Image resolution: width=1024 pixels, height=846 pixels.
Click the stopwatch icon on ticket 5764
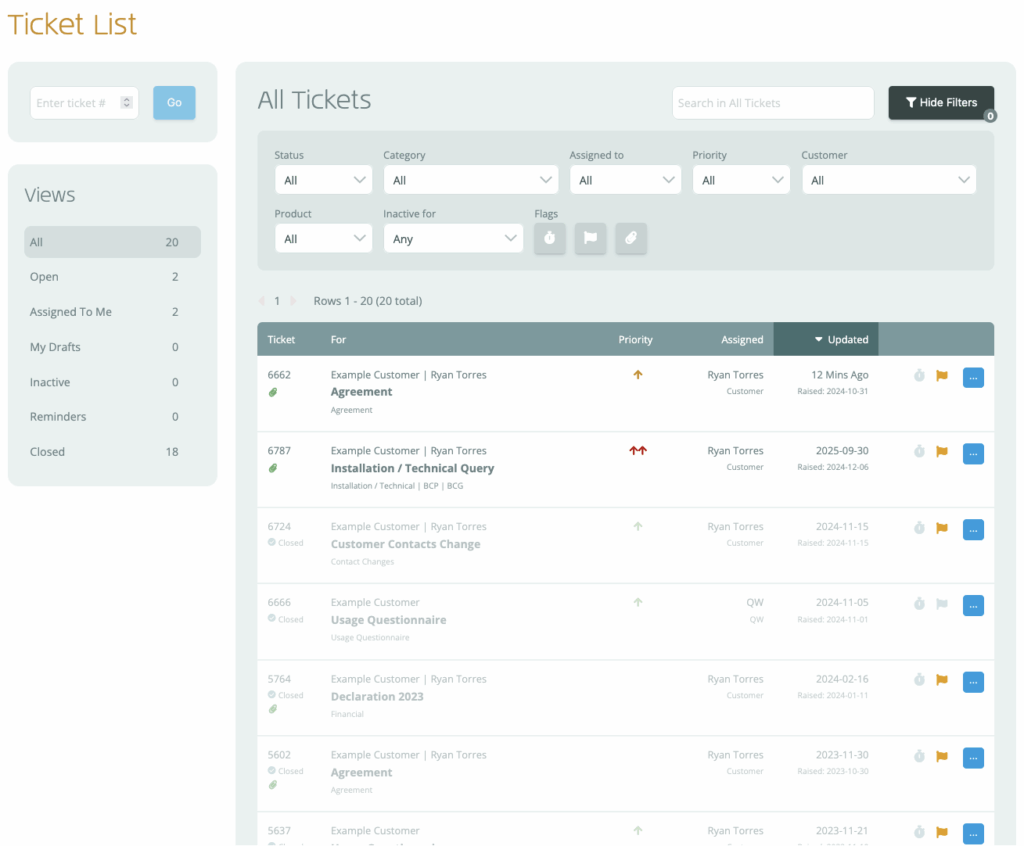point(919,680)
